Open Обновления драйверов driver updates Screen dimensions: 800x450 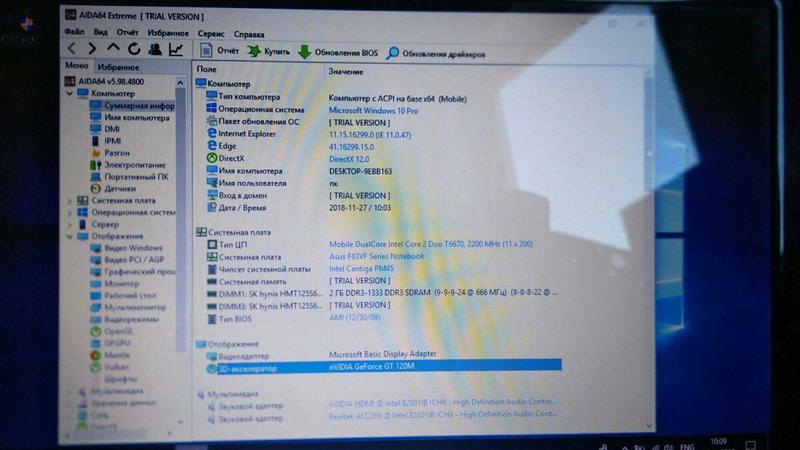tap(436, 54)
